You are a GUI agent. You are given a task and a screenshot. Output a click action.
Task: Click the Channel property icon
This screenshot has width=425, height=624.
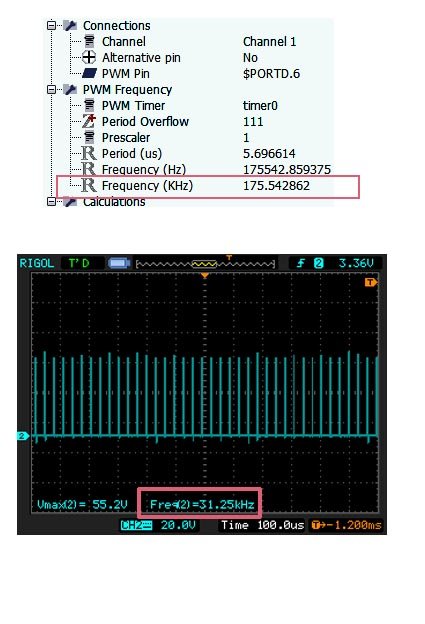89,41
